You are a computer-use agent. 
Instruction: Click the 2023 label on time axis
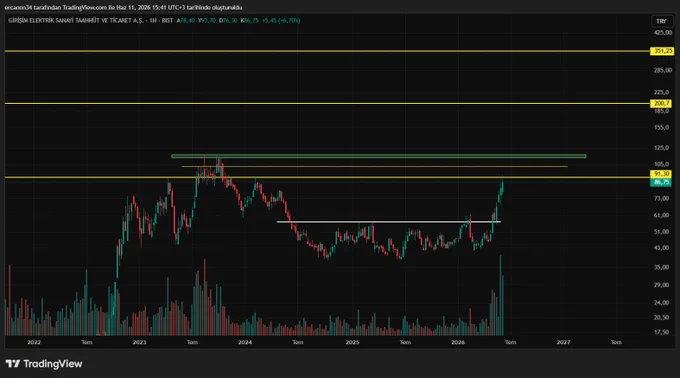pos(139,342)
